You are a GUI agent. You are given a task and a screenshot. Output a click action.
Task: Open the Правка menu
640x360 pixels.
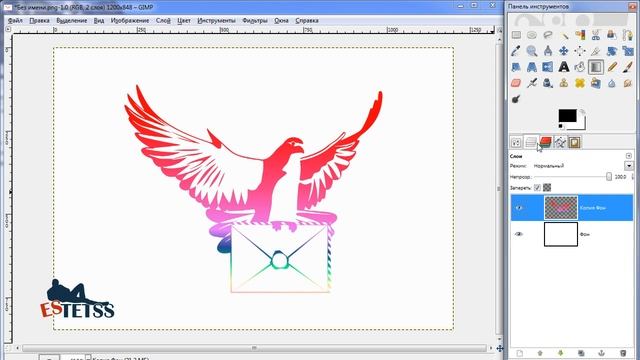(x=39, y=20)
